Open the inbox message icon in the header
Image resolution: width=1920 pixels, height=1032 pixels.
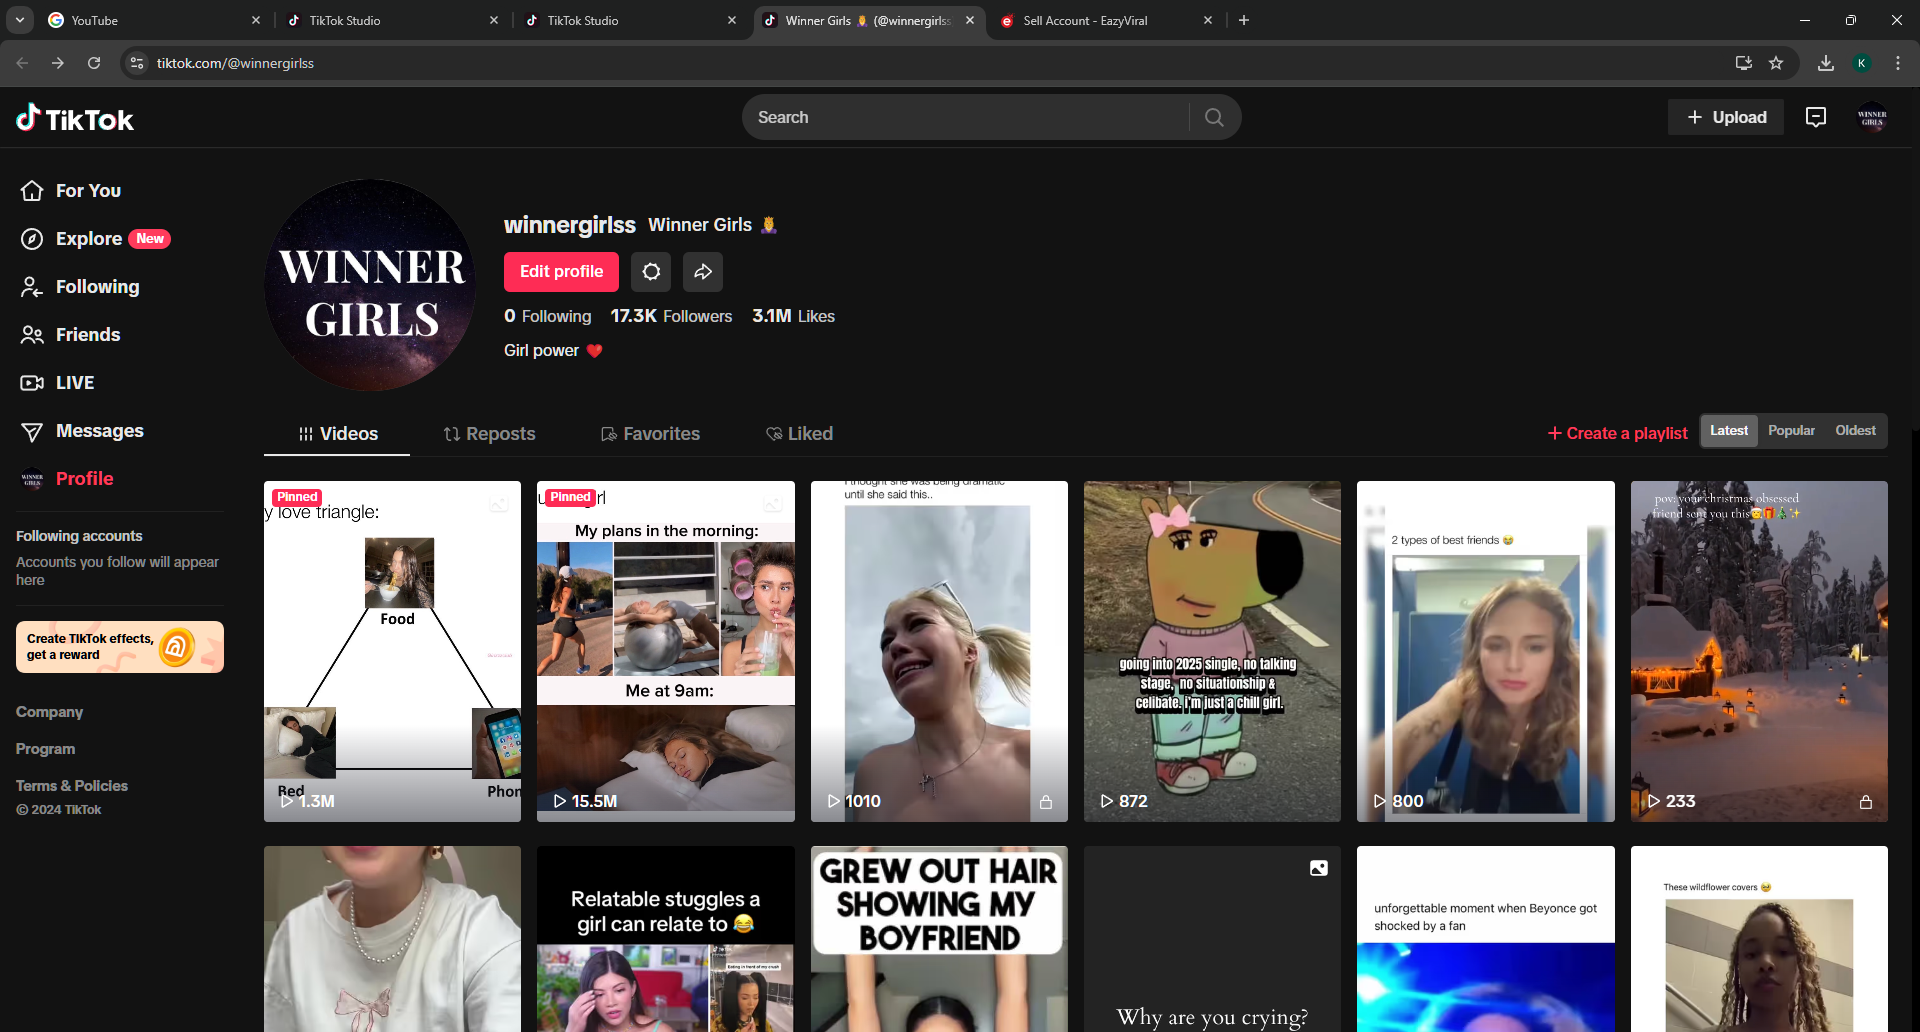point(1816,118)
